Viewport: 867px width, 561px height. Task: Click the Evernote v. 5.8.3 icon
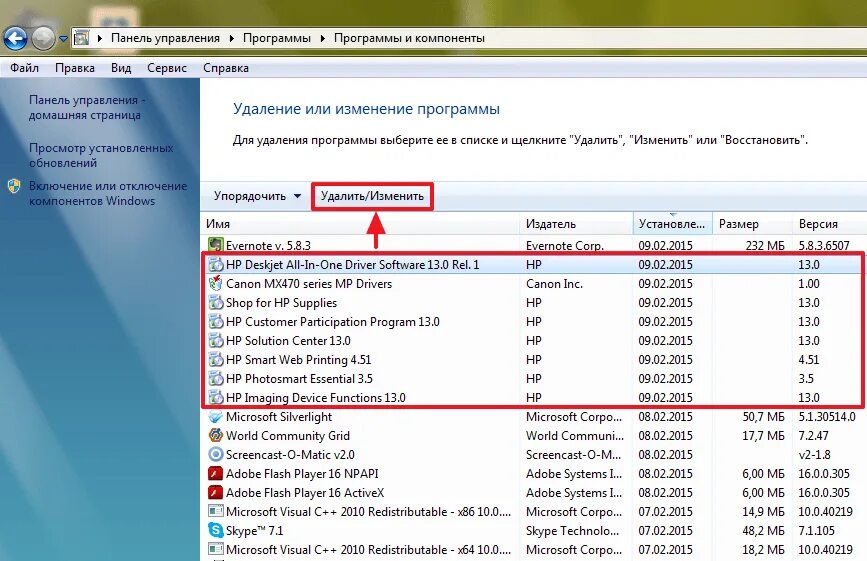[x=216, y=245]
